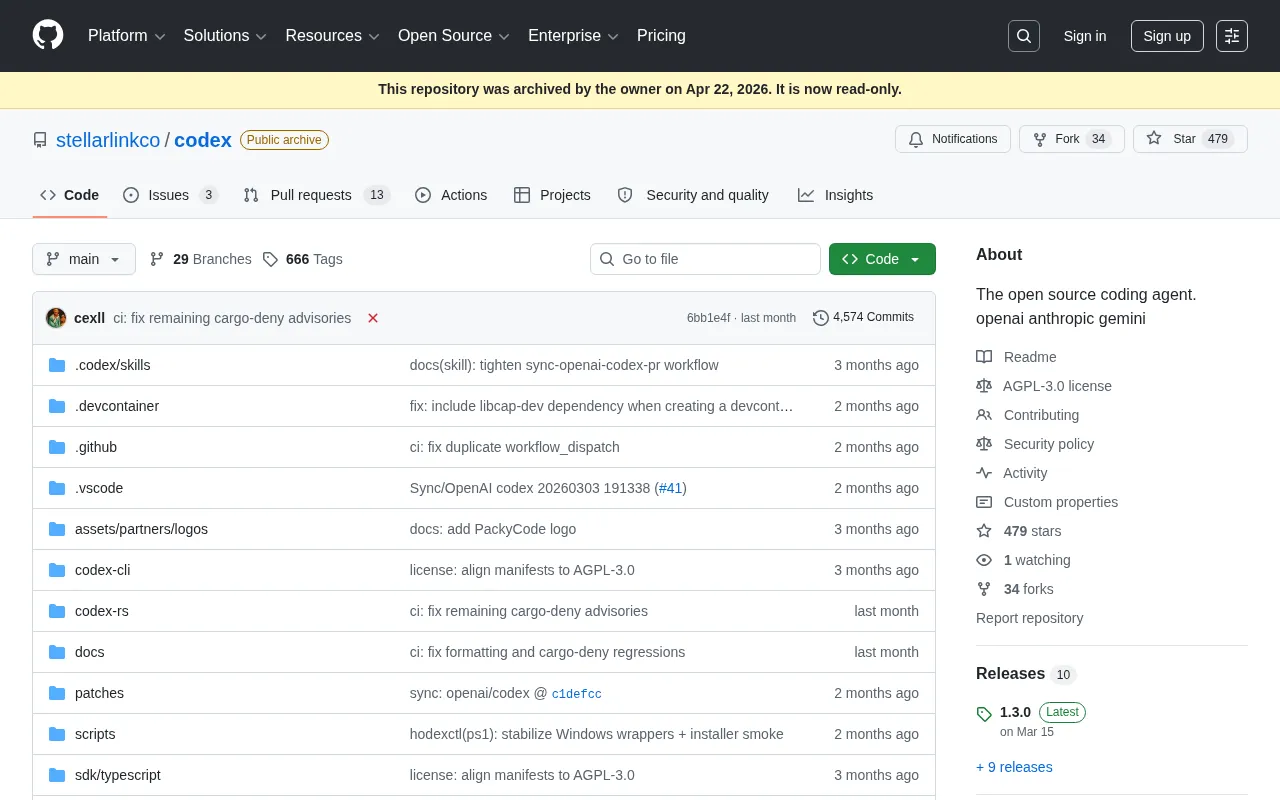
Task: Click the commit history clock icon
Action: (821, 318)
